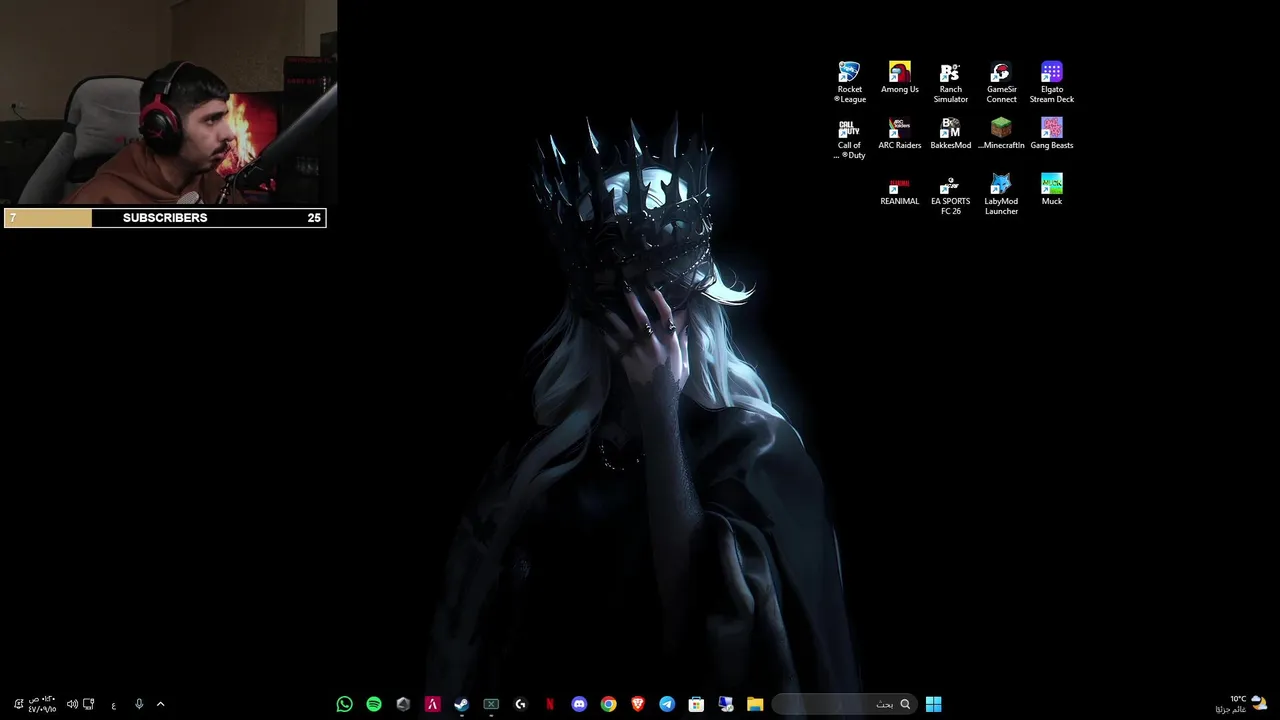Select the Elgato Stream Deck icon

tap(1051, 82)
